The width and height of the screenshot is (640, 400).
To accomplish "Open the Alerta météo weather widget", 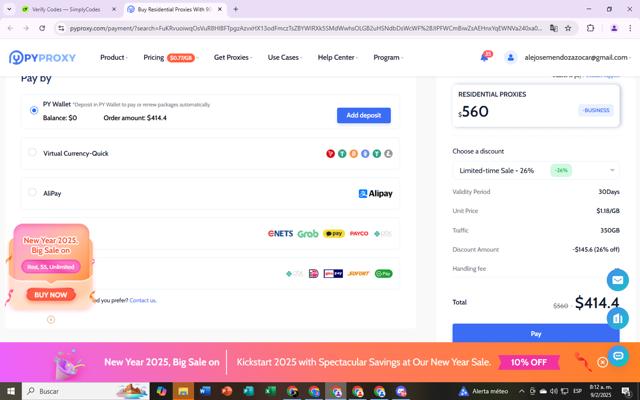I will click(483, 391).
